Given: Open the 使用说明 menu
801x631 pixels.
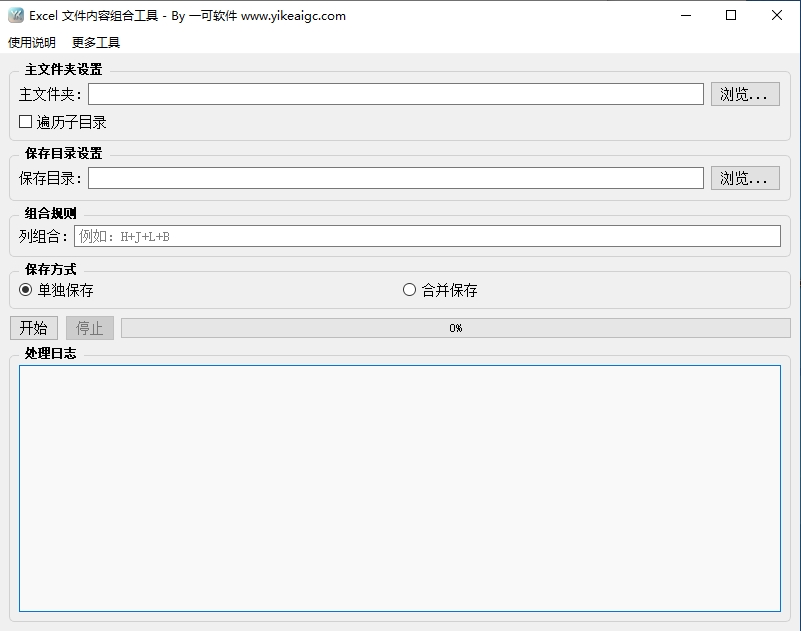Looking at the screenshot, I should [32, 42].
